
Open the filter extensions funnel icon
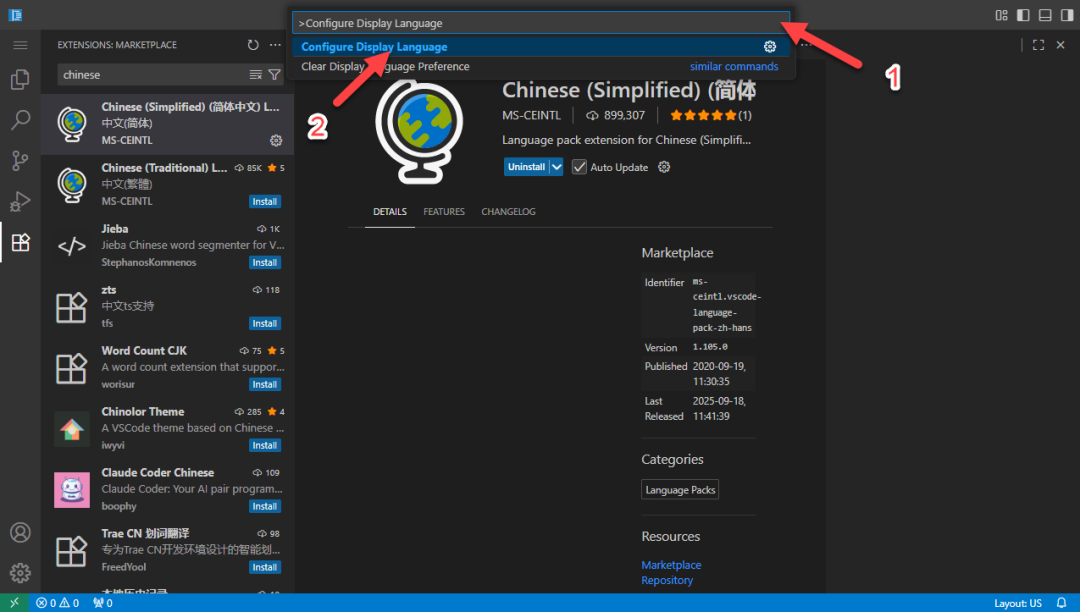coord(274,74)
